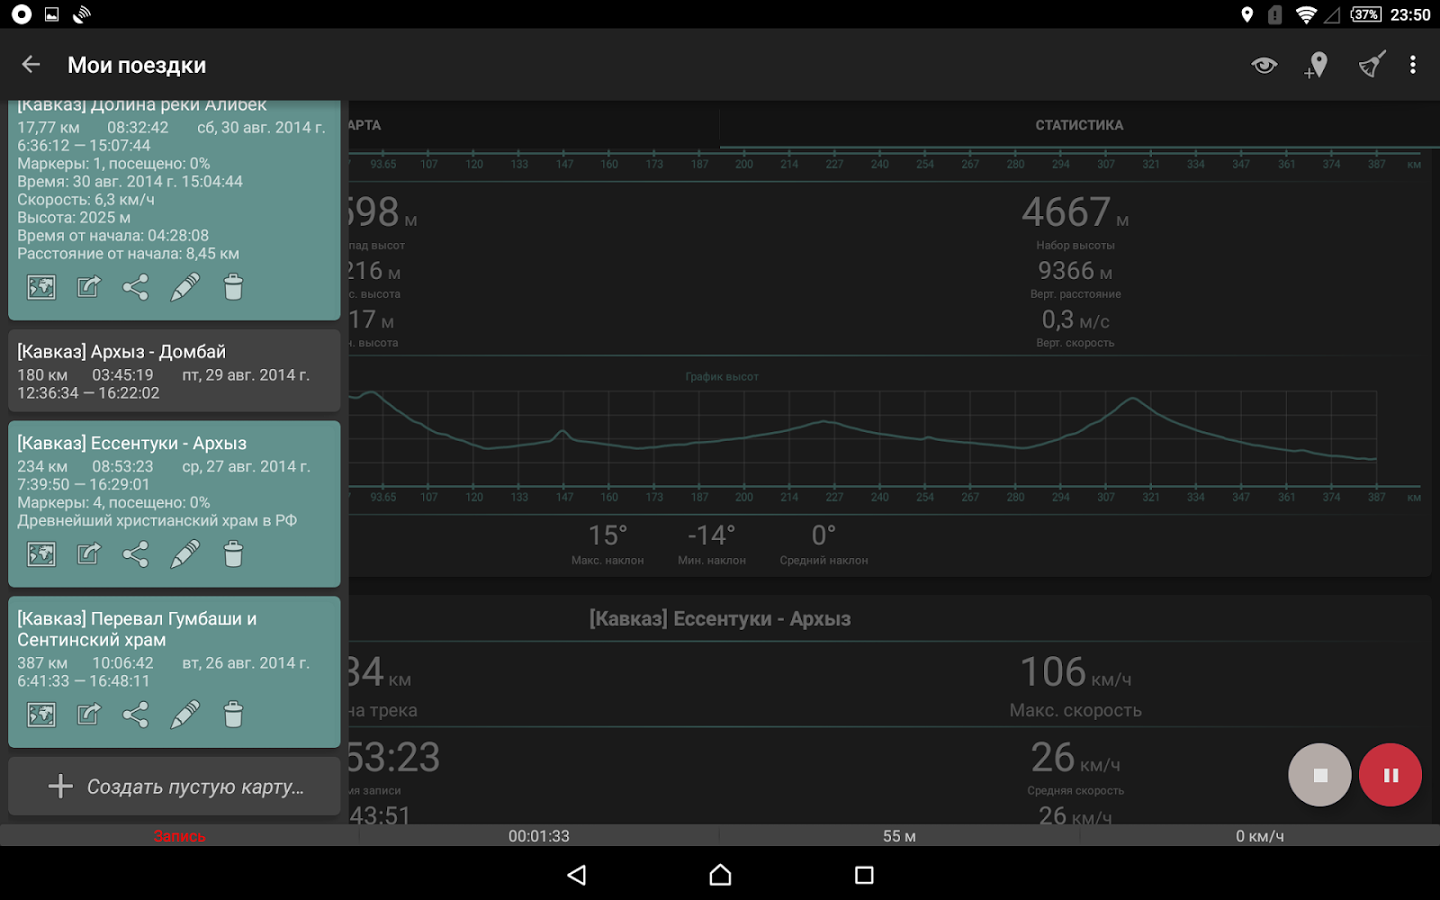1440x900 pixels.
Task: Delete the Ессентуки - Архыз trip
Action: pos(233,554)
